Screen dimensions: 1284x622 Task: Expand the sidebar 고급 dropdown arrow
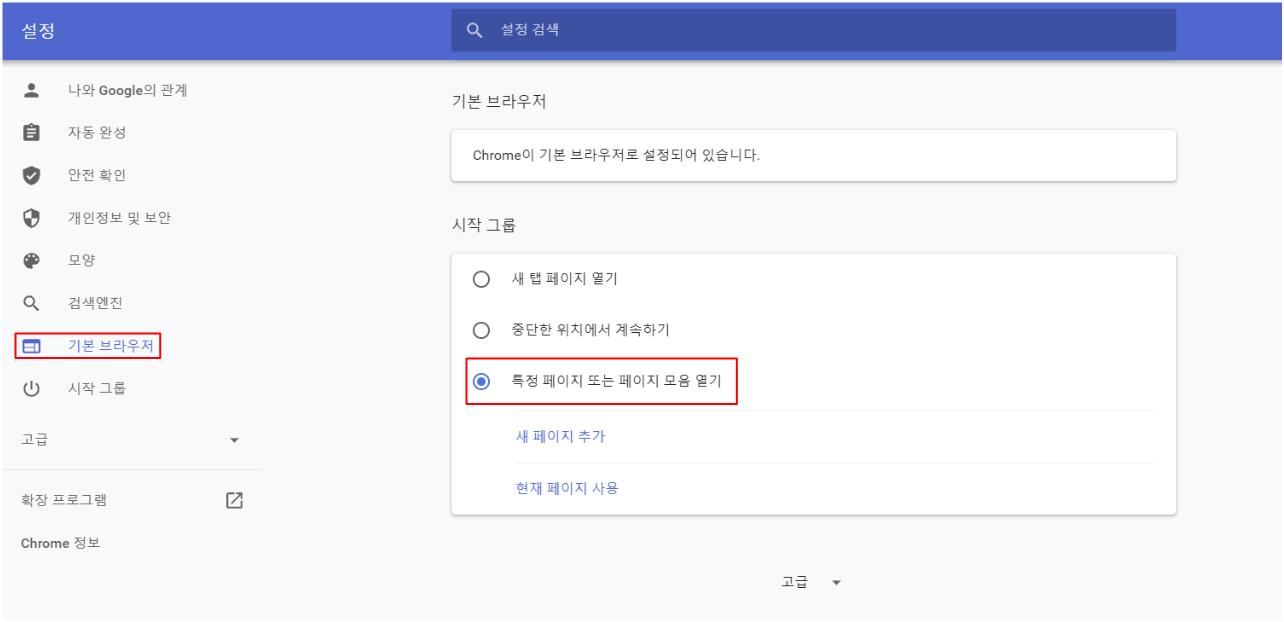pos(235,440)
